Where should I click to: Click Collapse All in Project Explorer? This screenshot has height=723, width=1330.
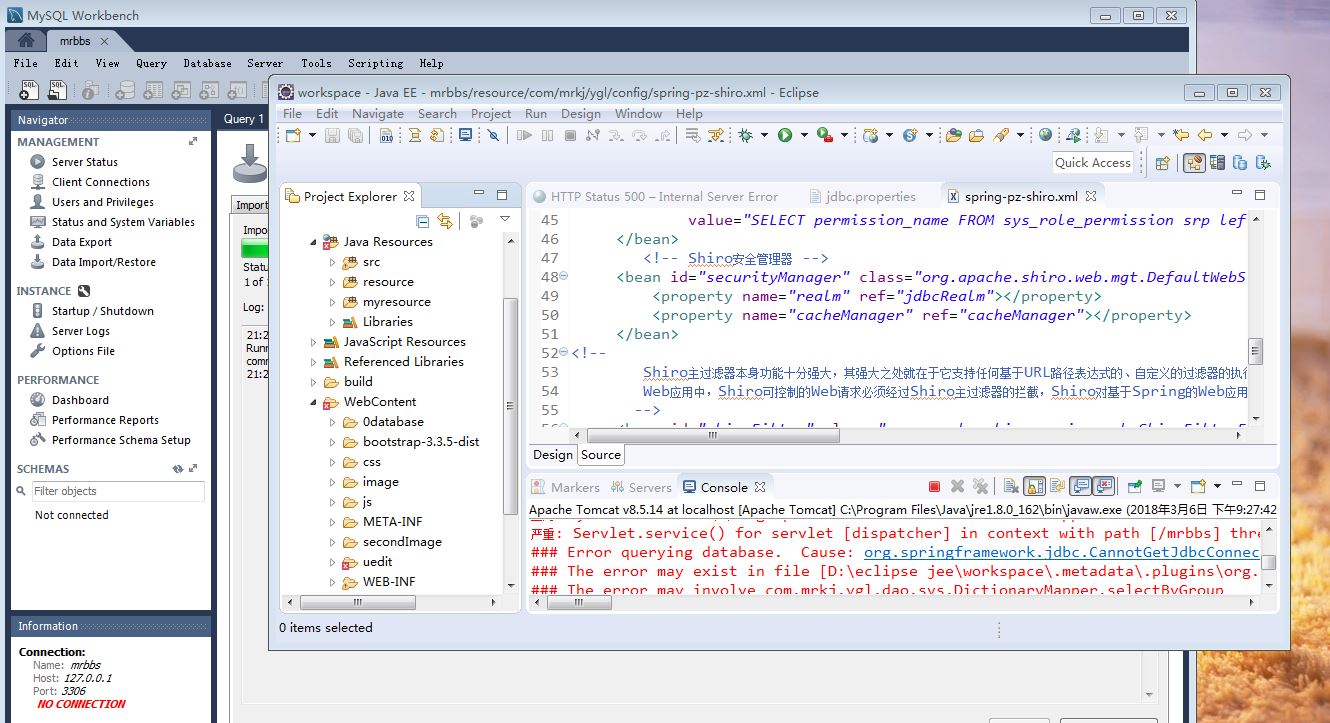tap(422, 221)
